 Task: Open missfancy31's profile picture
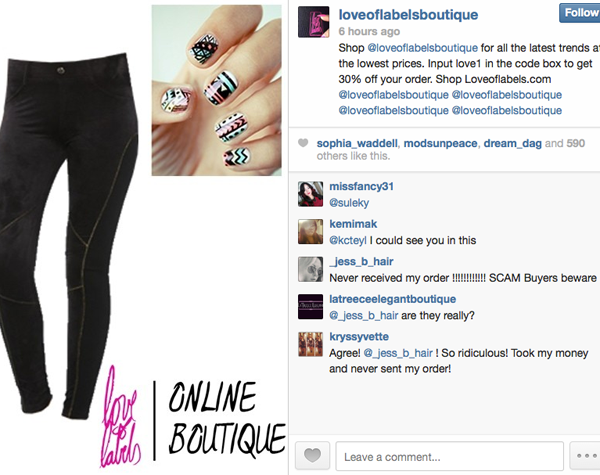coord(310,194)
